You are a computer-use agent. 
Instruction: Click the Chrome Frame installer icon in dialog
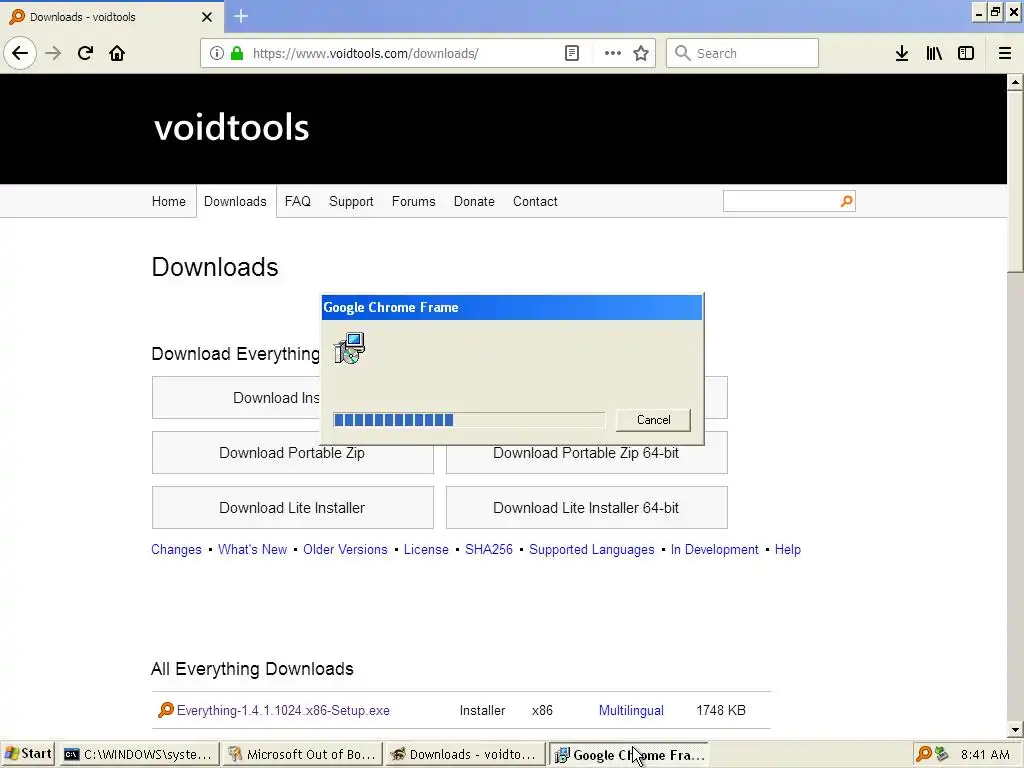tap(349, 348)
